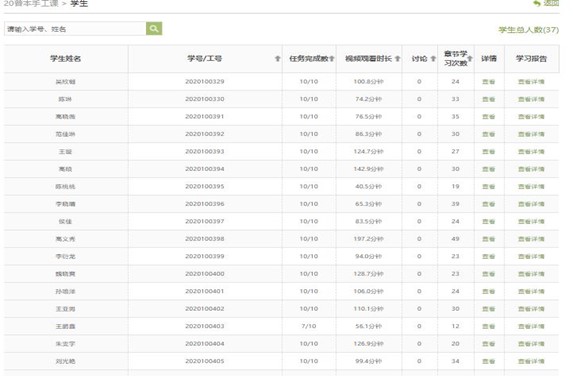Click the total student count (37) label

[x=528, y=30]
